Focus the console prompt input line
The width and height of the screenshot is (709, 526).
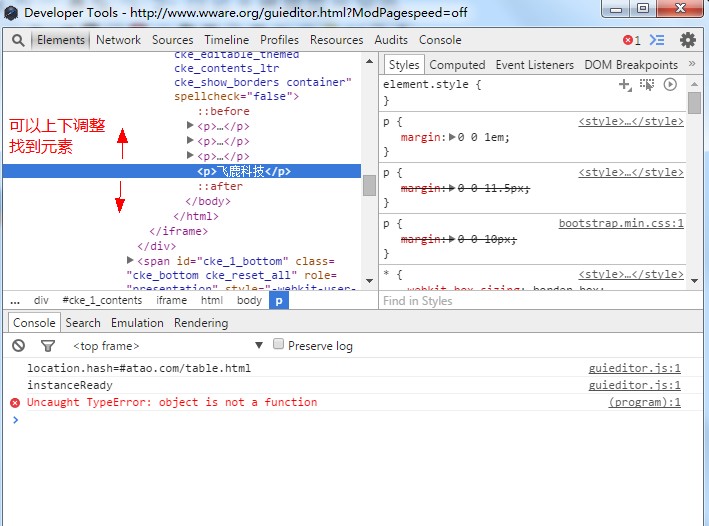click(x=357, y=420)
